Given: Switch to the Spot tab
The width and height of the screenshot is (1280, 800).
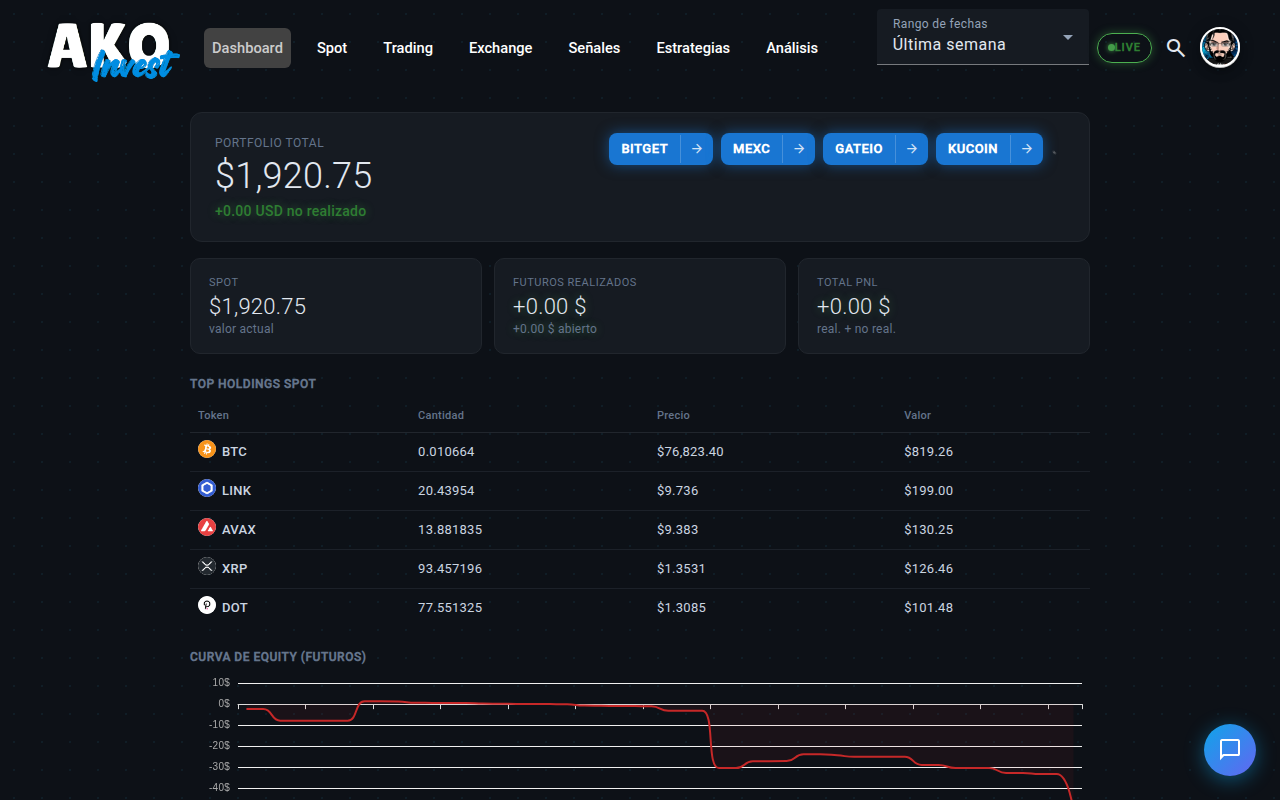Looking at the screenshot, I should point(332,48).
